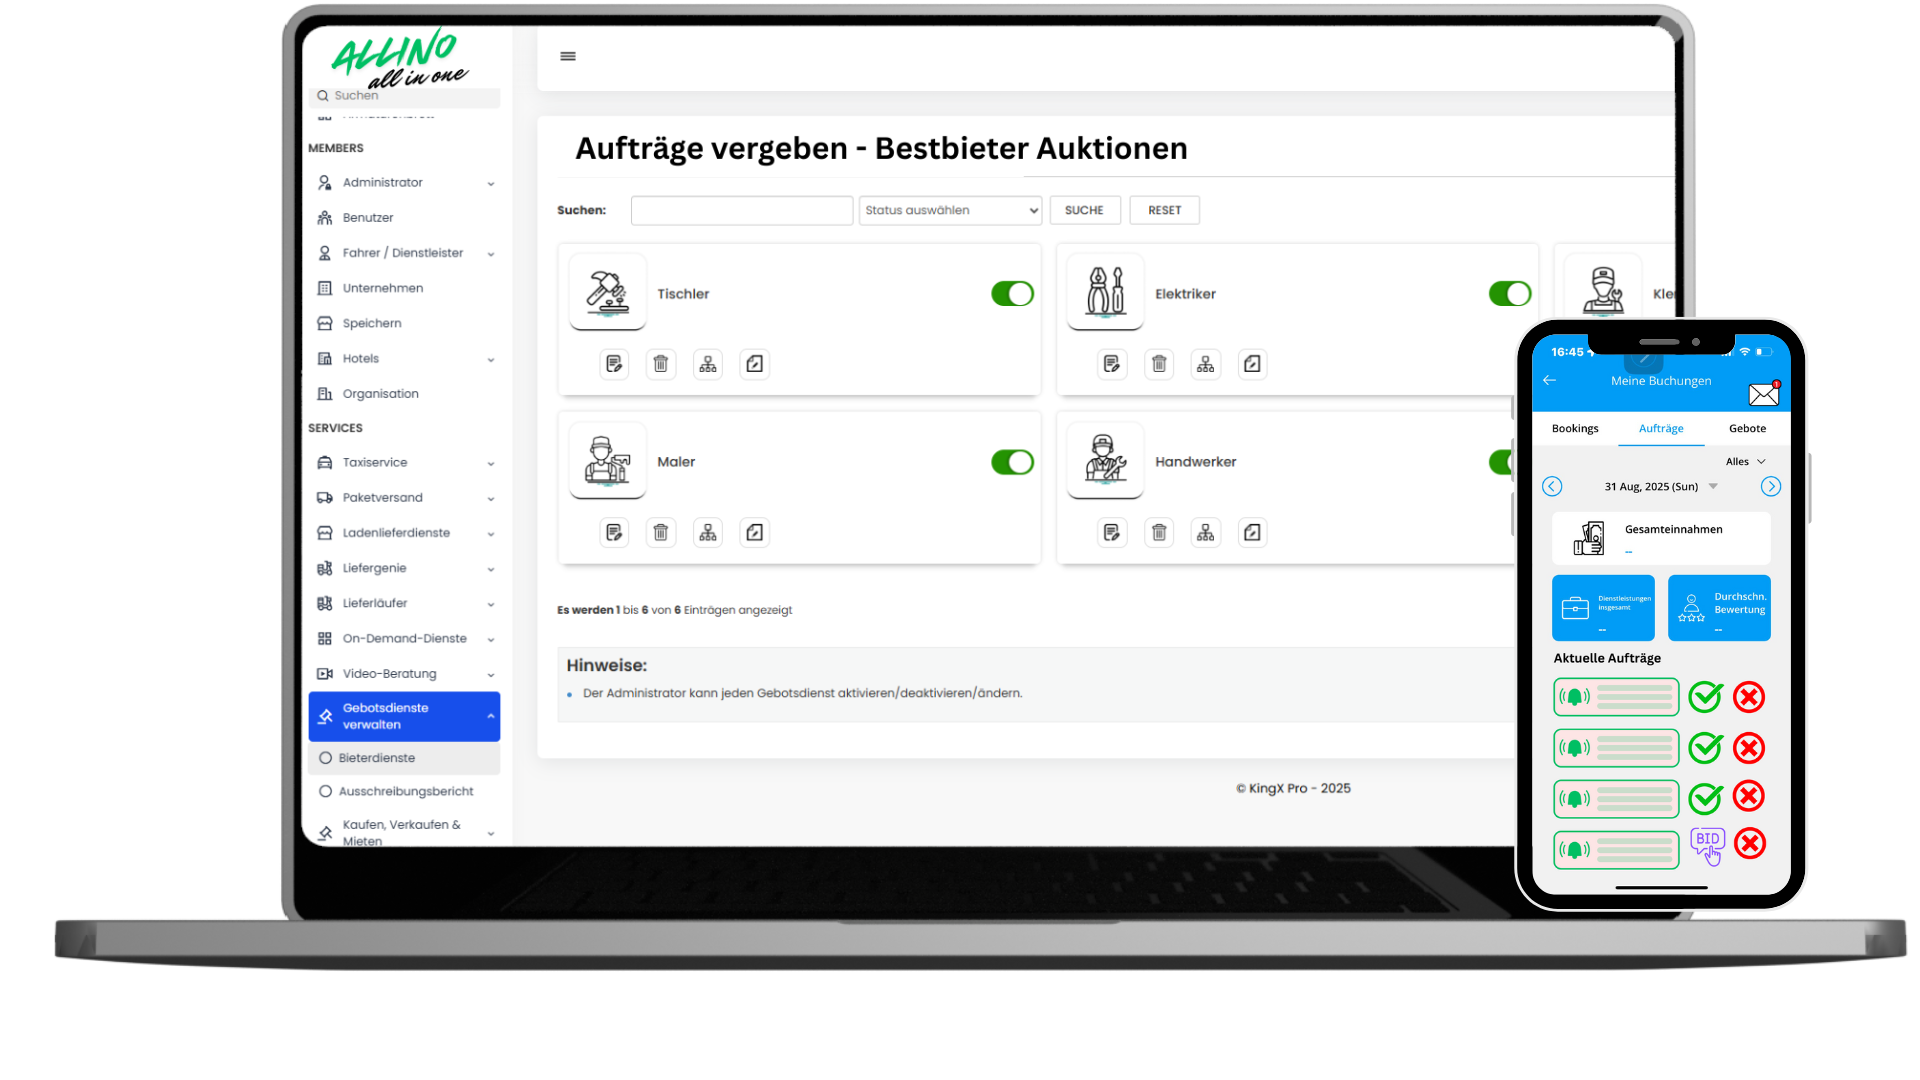Open the hierarchy icon under Maler
1920x1080 pixels.
(x=708, y=533)
